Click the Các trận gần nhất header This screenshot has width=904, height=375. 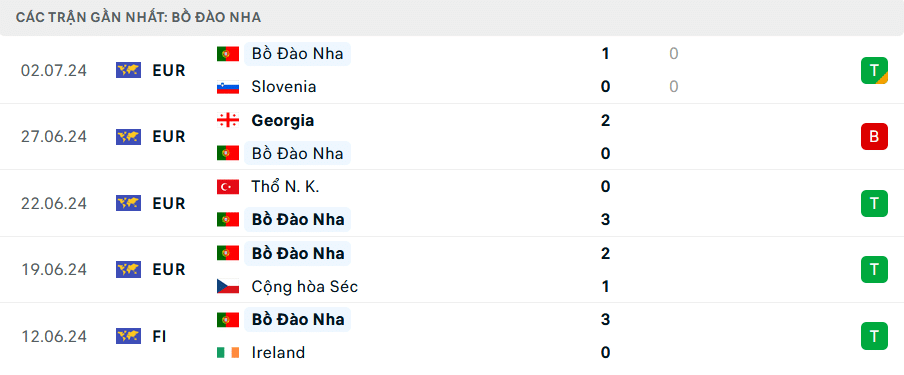tap(138, 17)
